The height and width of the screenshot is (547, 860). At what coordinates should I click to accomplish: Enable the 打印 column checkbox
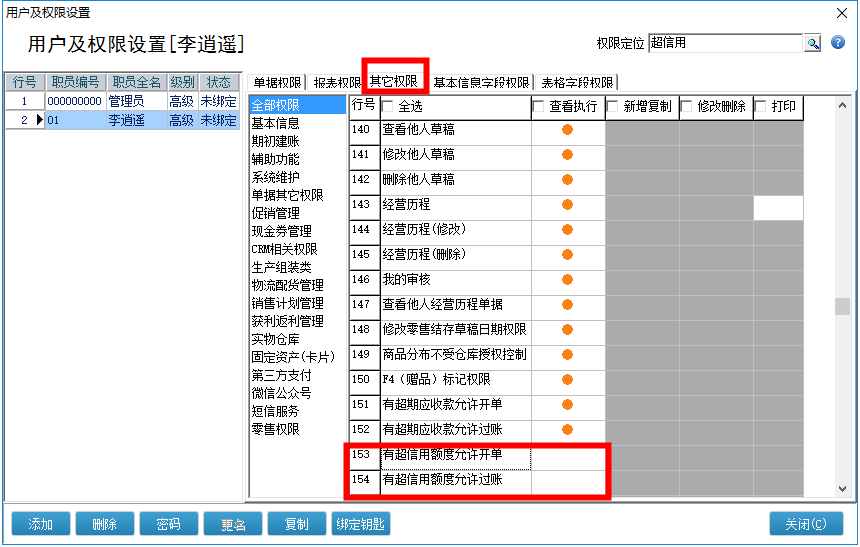tap(761, 106)
